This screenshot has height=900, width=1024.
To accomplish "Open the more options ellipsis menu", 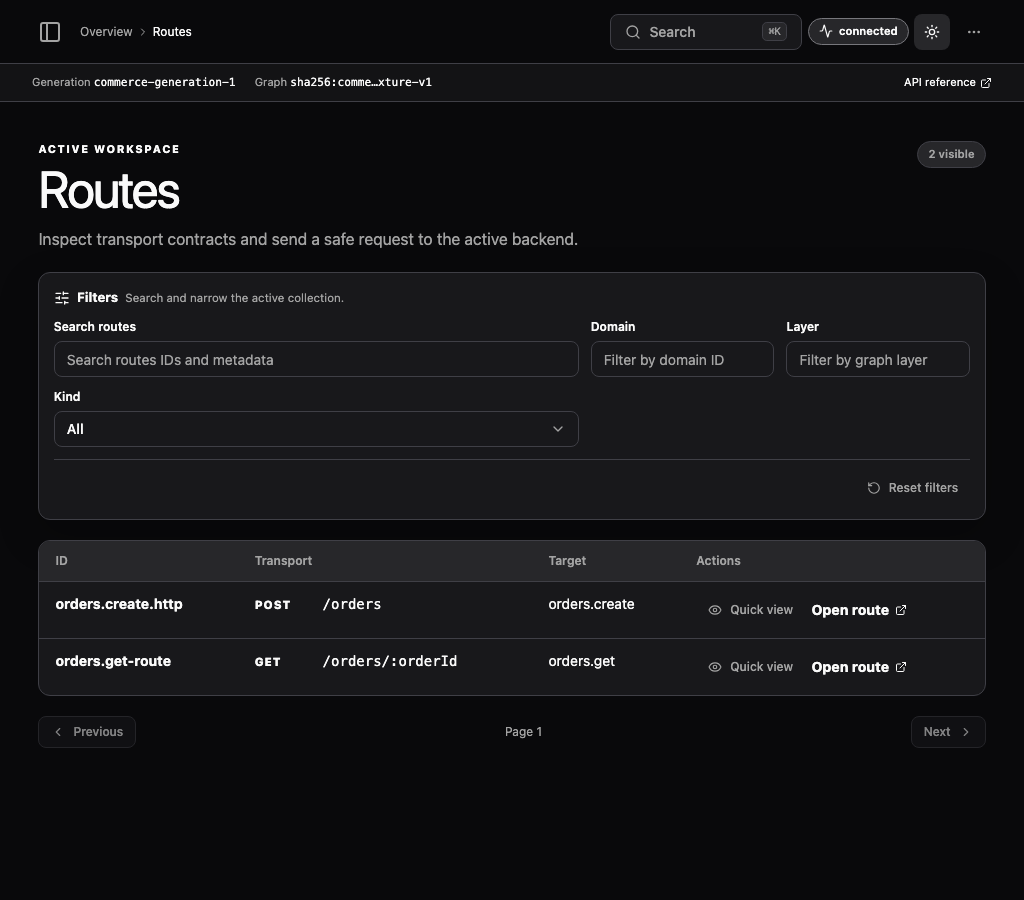I will tap(973, 32).
